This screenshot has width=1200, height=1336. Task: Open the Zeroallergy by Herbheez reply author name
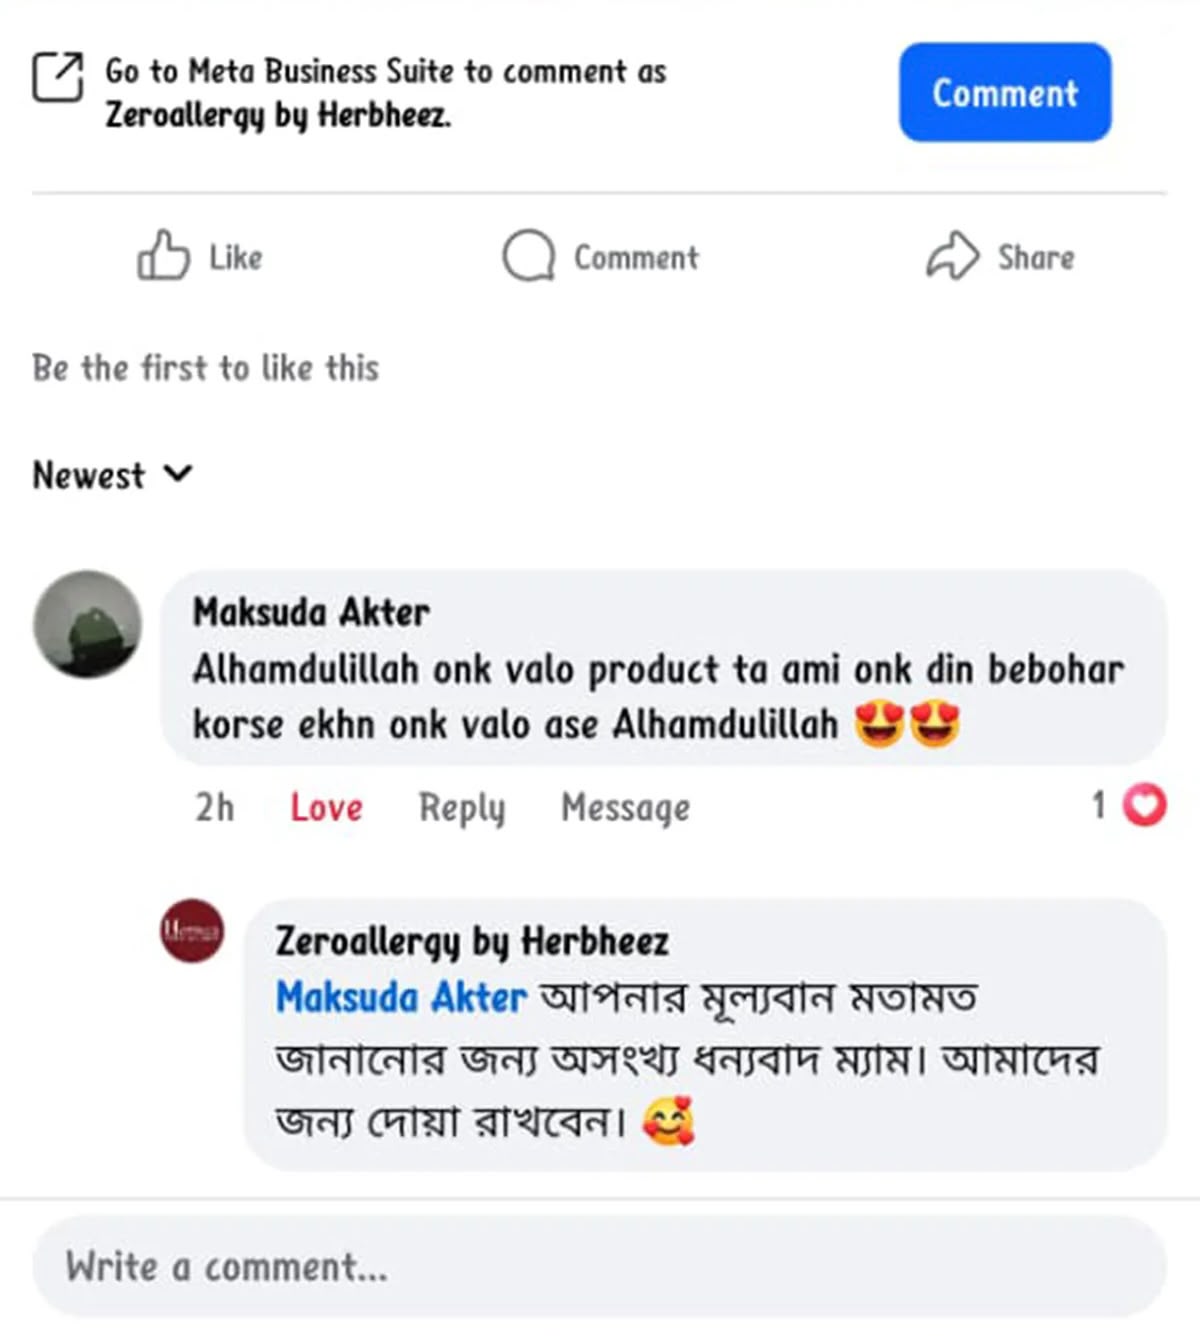pyautogui.click(x=472, y=942)
